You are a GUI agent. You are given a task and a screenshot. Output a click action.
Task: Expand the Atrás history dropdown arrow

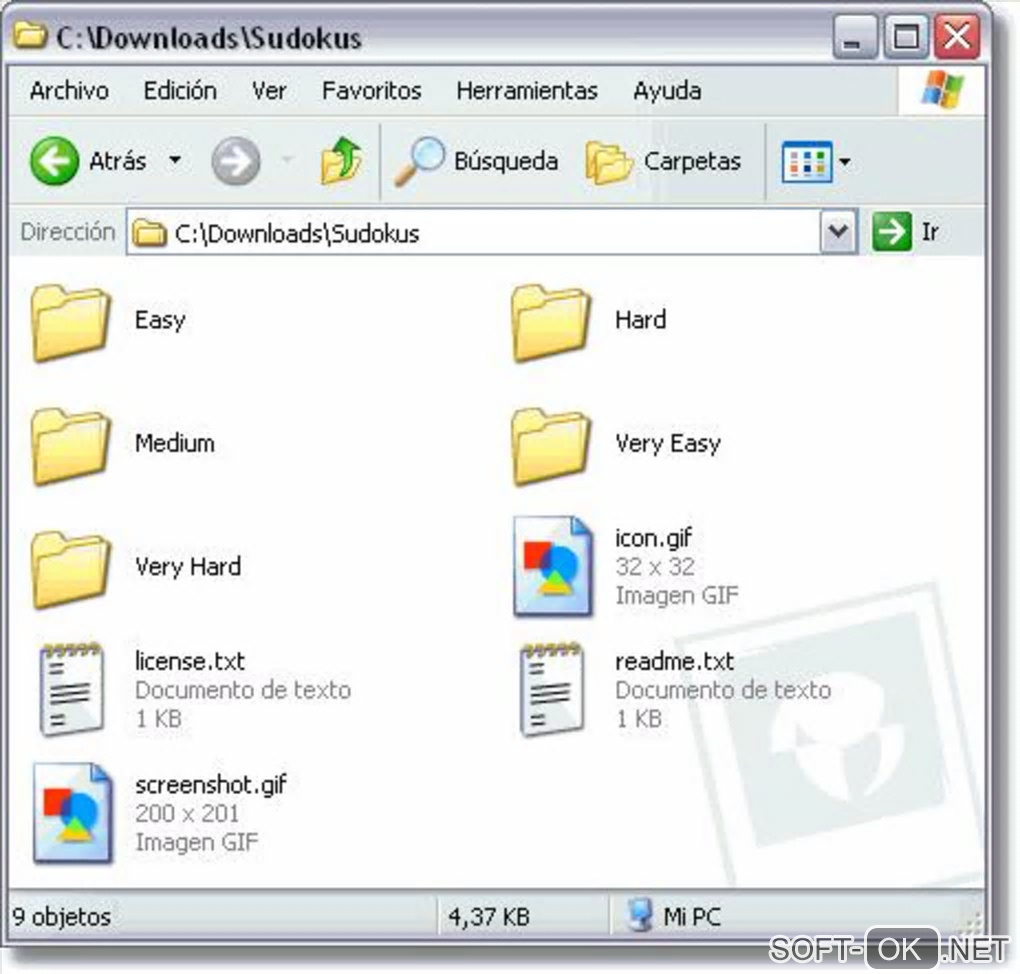[175, 160]
